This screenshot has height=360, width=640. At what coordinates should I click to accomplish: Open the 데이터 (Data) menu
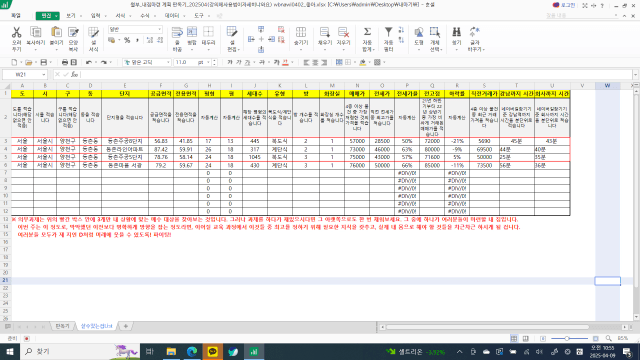click(x=172, y=16)
